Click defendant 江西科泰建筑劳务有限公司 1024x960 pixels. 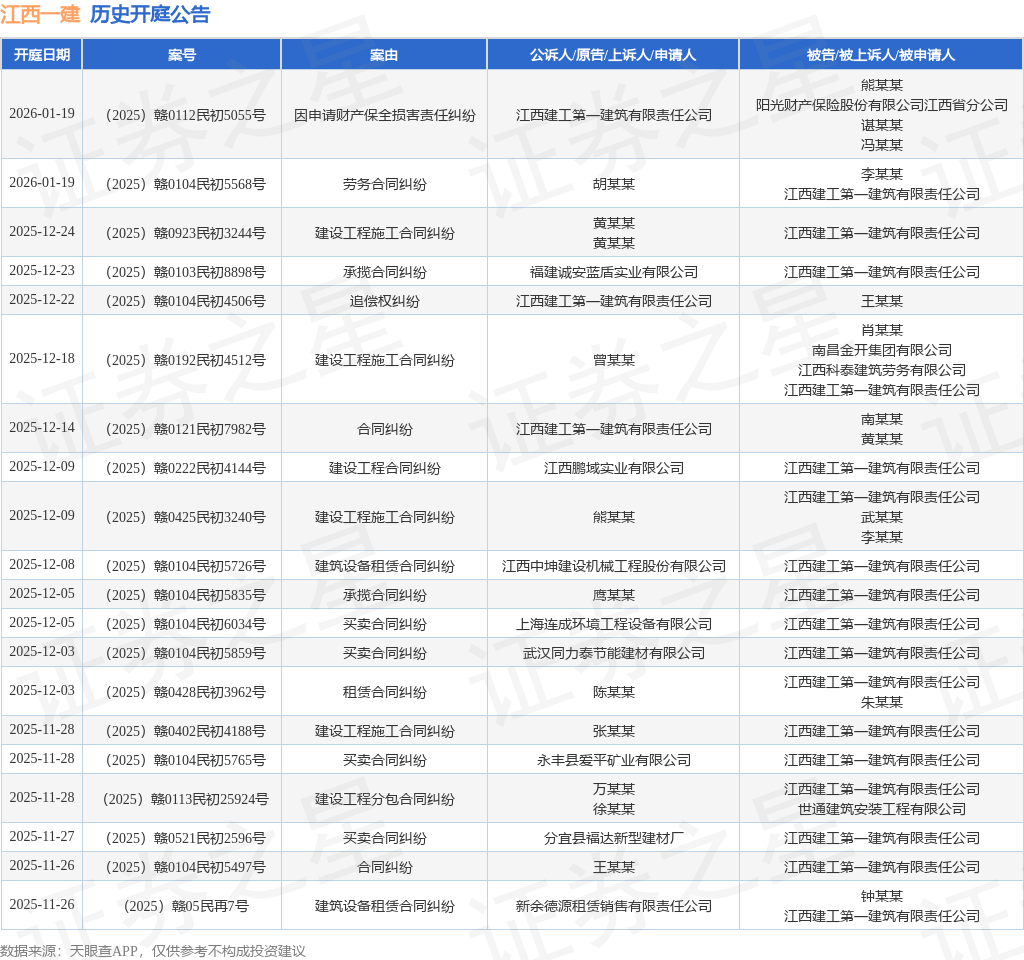pos(882,370)
